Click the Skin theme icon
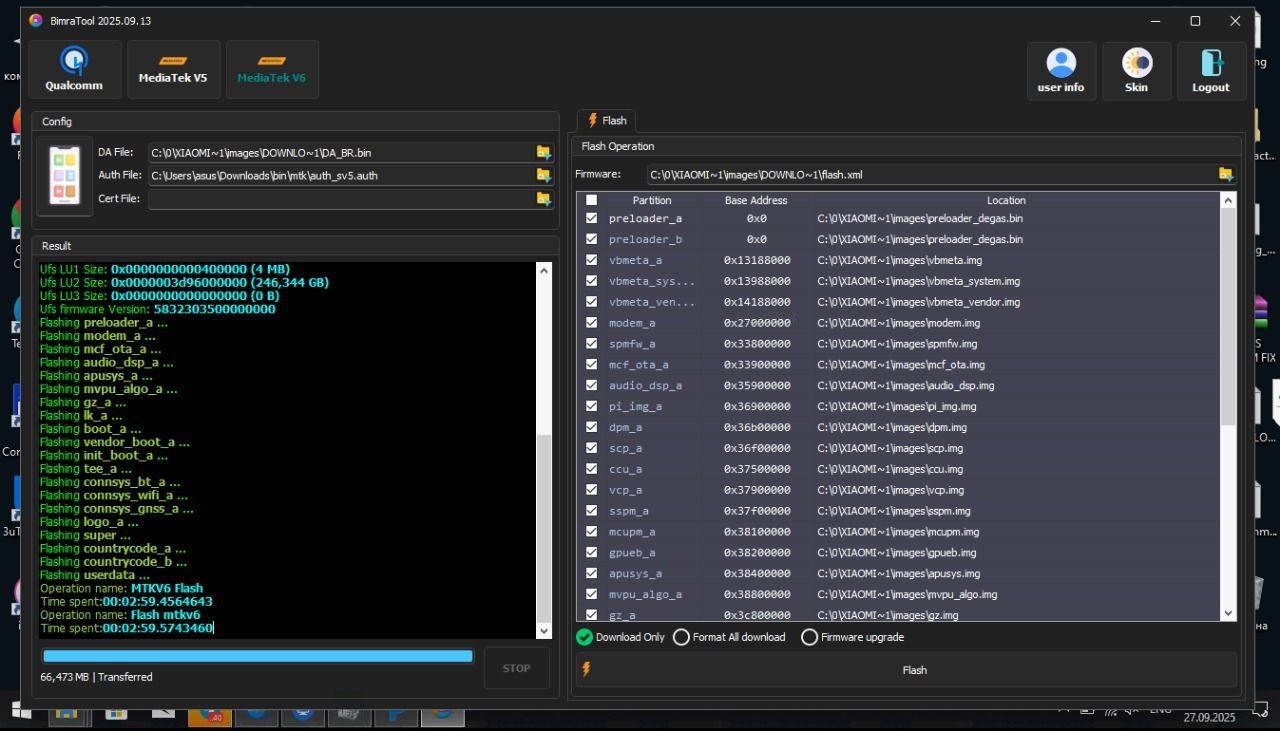 [x=1136, y=70]
